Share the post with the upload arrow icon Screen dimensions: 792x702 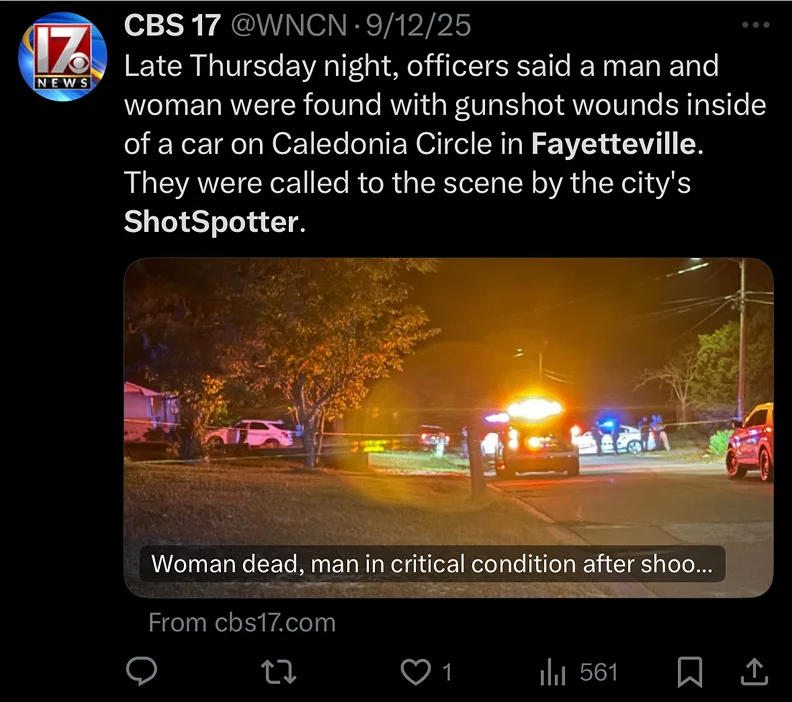click(x=754, y=672)
